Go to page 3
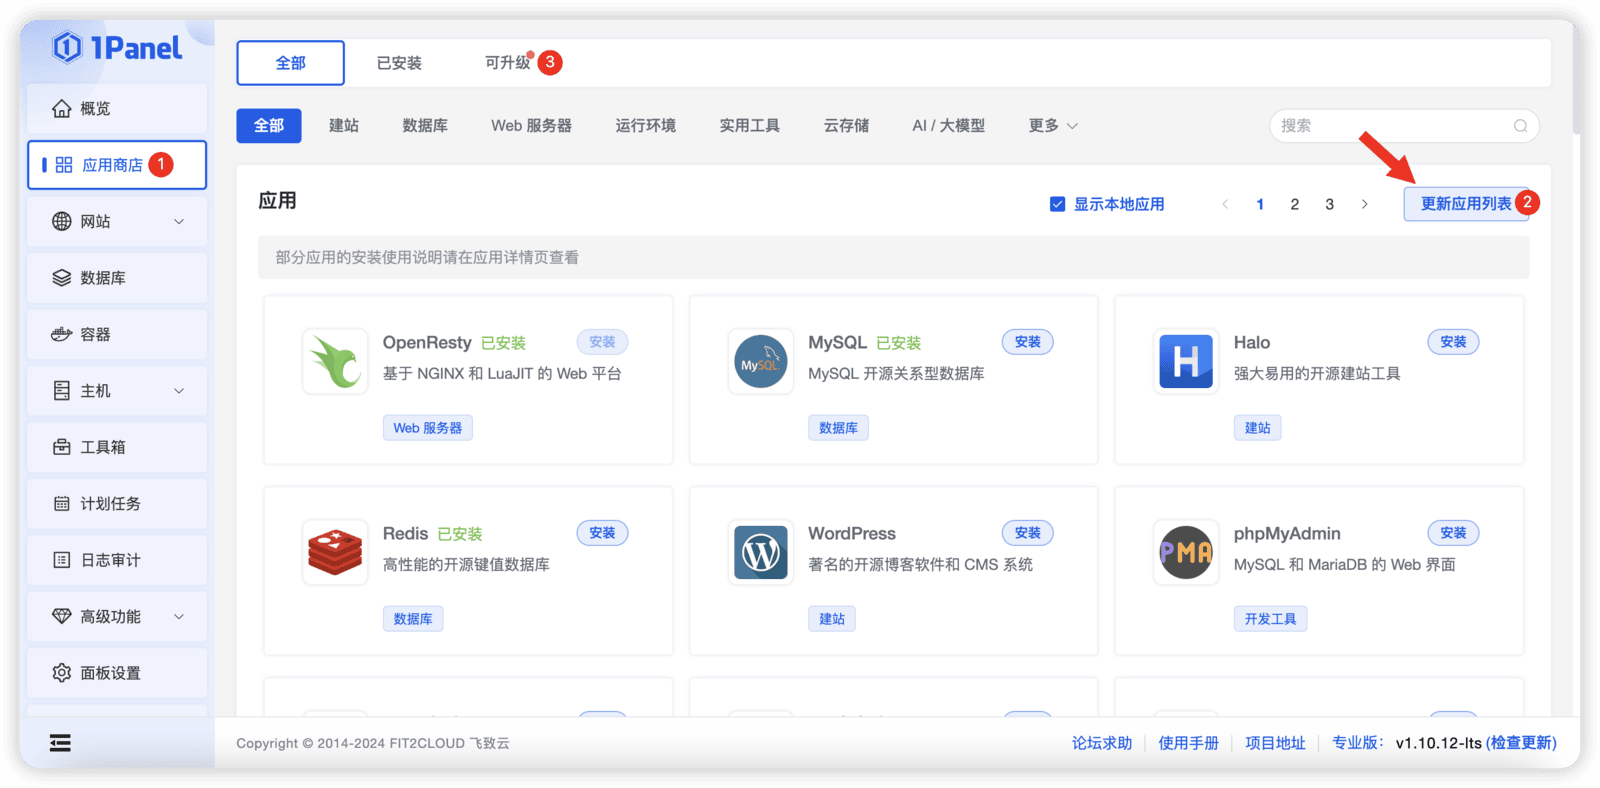 tap(1329, 204)
